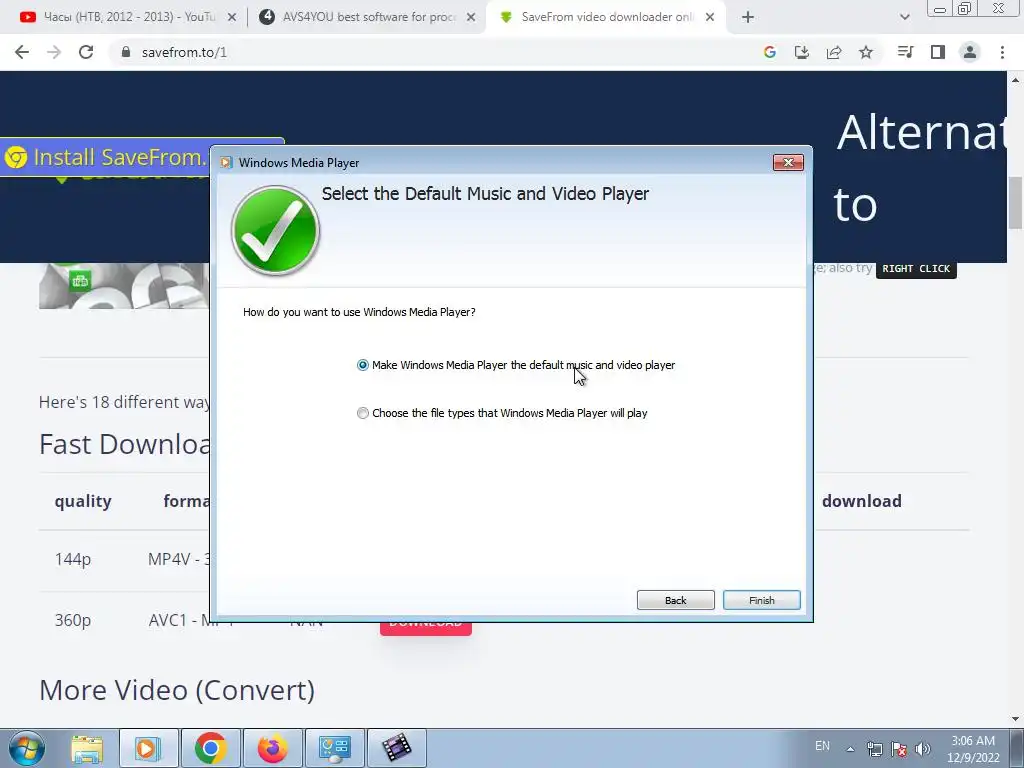Close the AVS4YOU tab
This screenshot has width=1024, height=768.
[471, 18]
